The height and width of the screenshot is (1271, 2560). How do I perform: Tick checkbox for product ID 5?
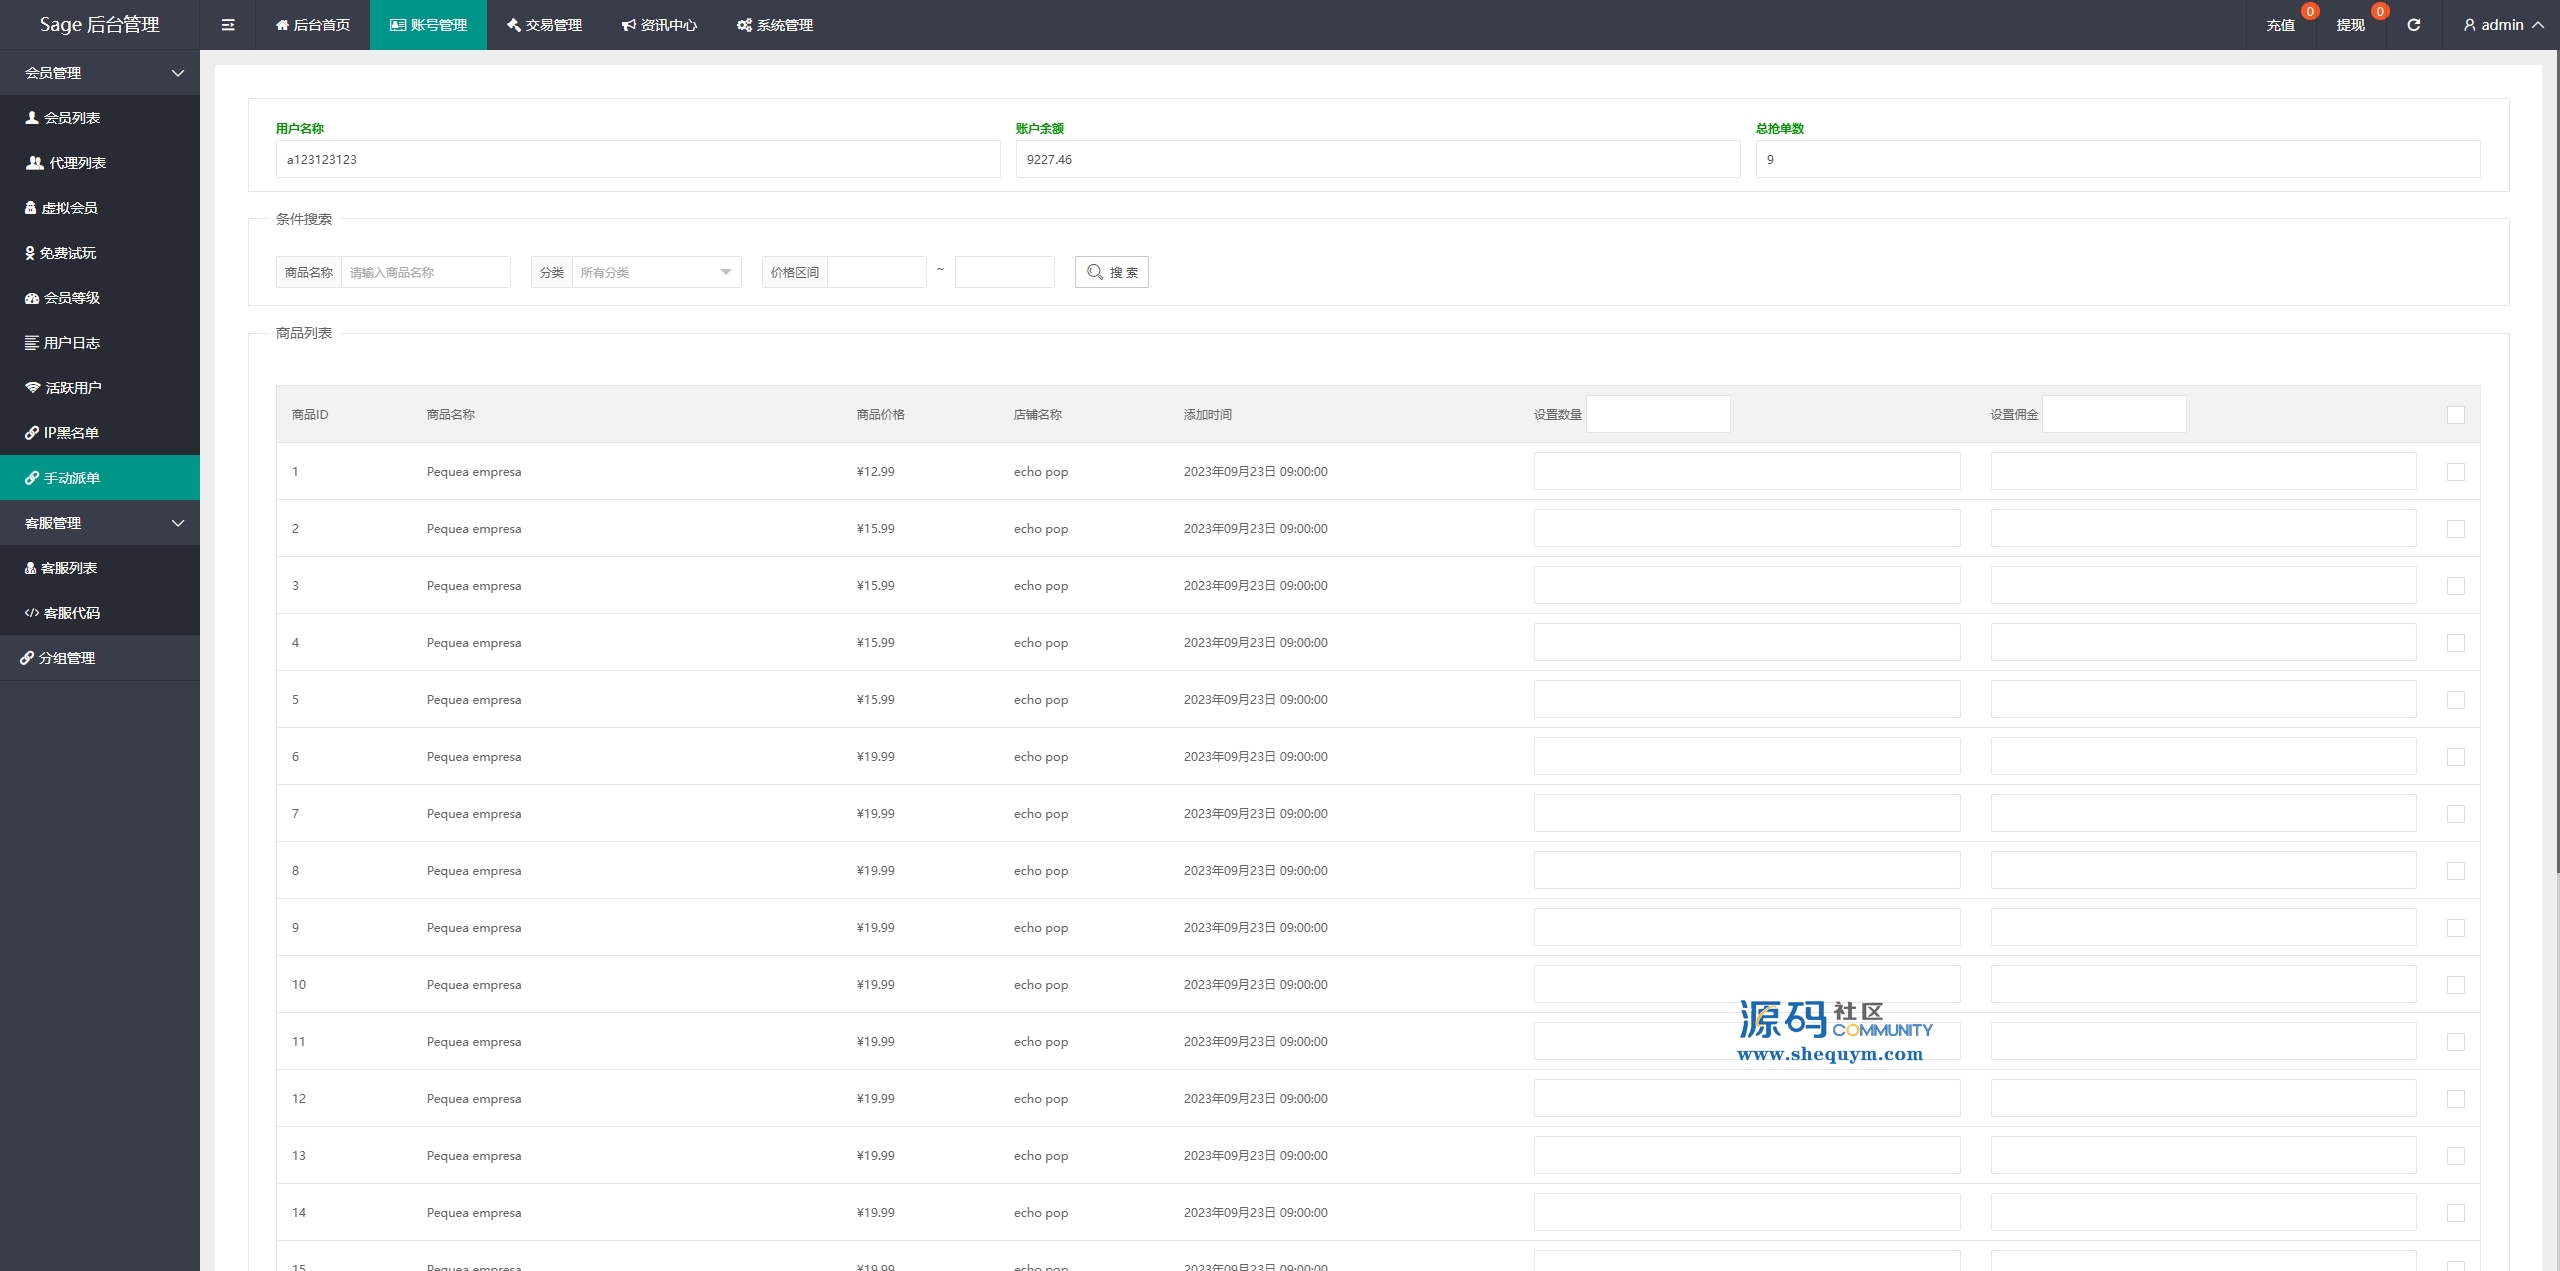(2455, 700)
